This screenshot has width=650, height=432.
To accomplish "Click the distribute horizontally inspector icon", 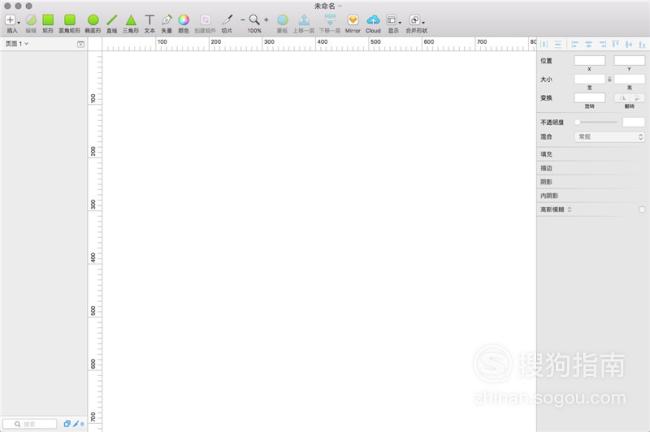I will 545,44.
